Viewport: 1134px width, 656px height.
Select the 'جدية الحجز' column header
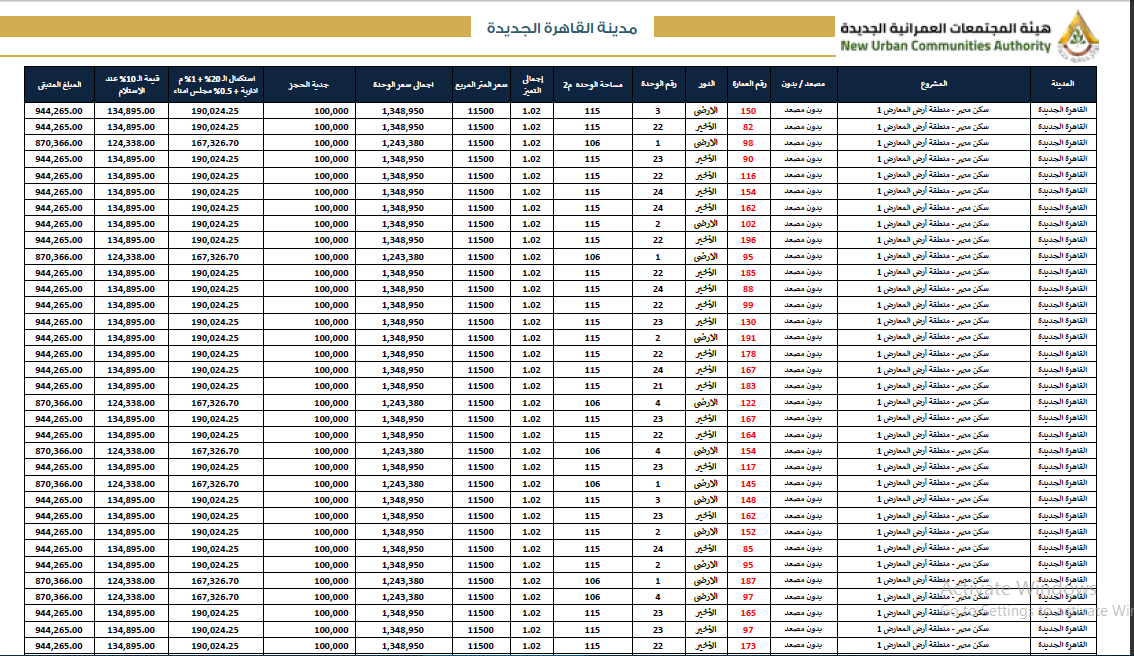pos(309,84)
